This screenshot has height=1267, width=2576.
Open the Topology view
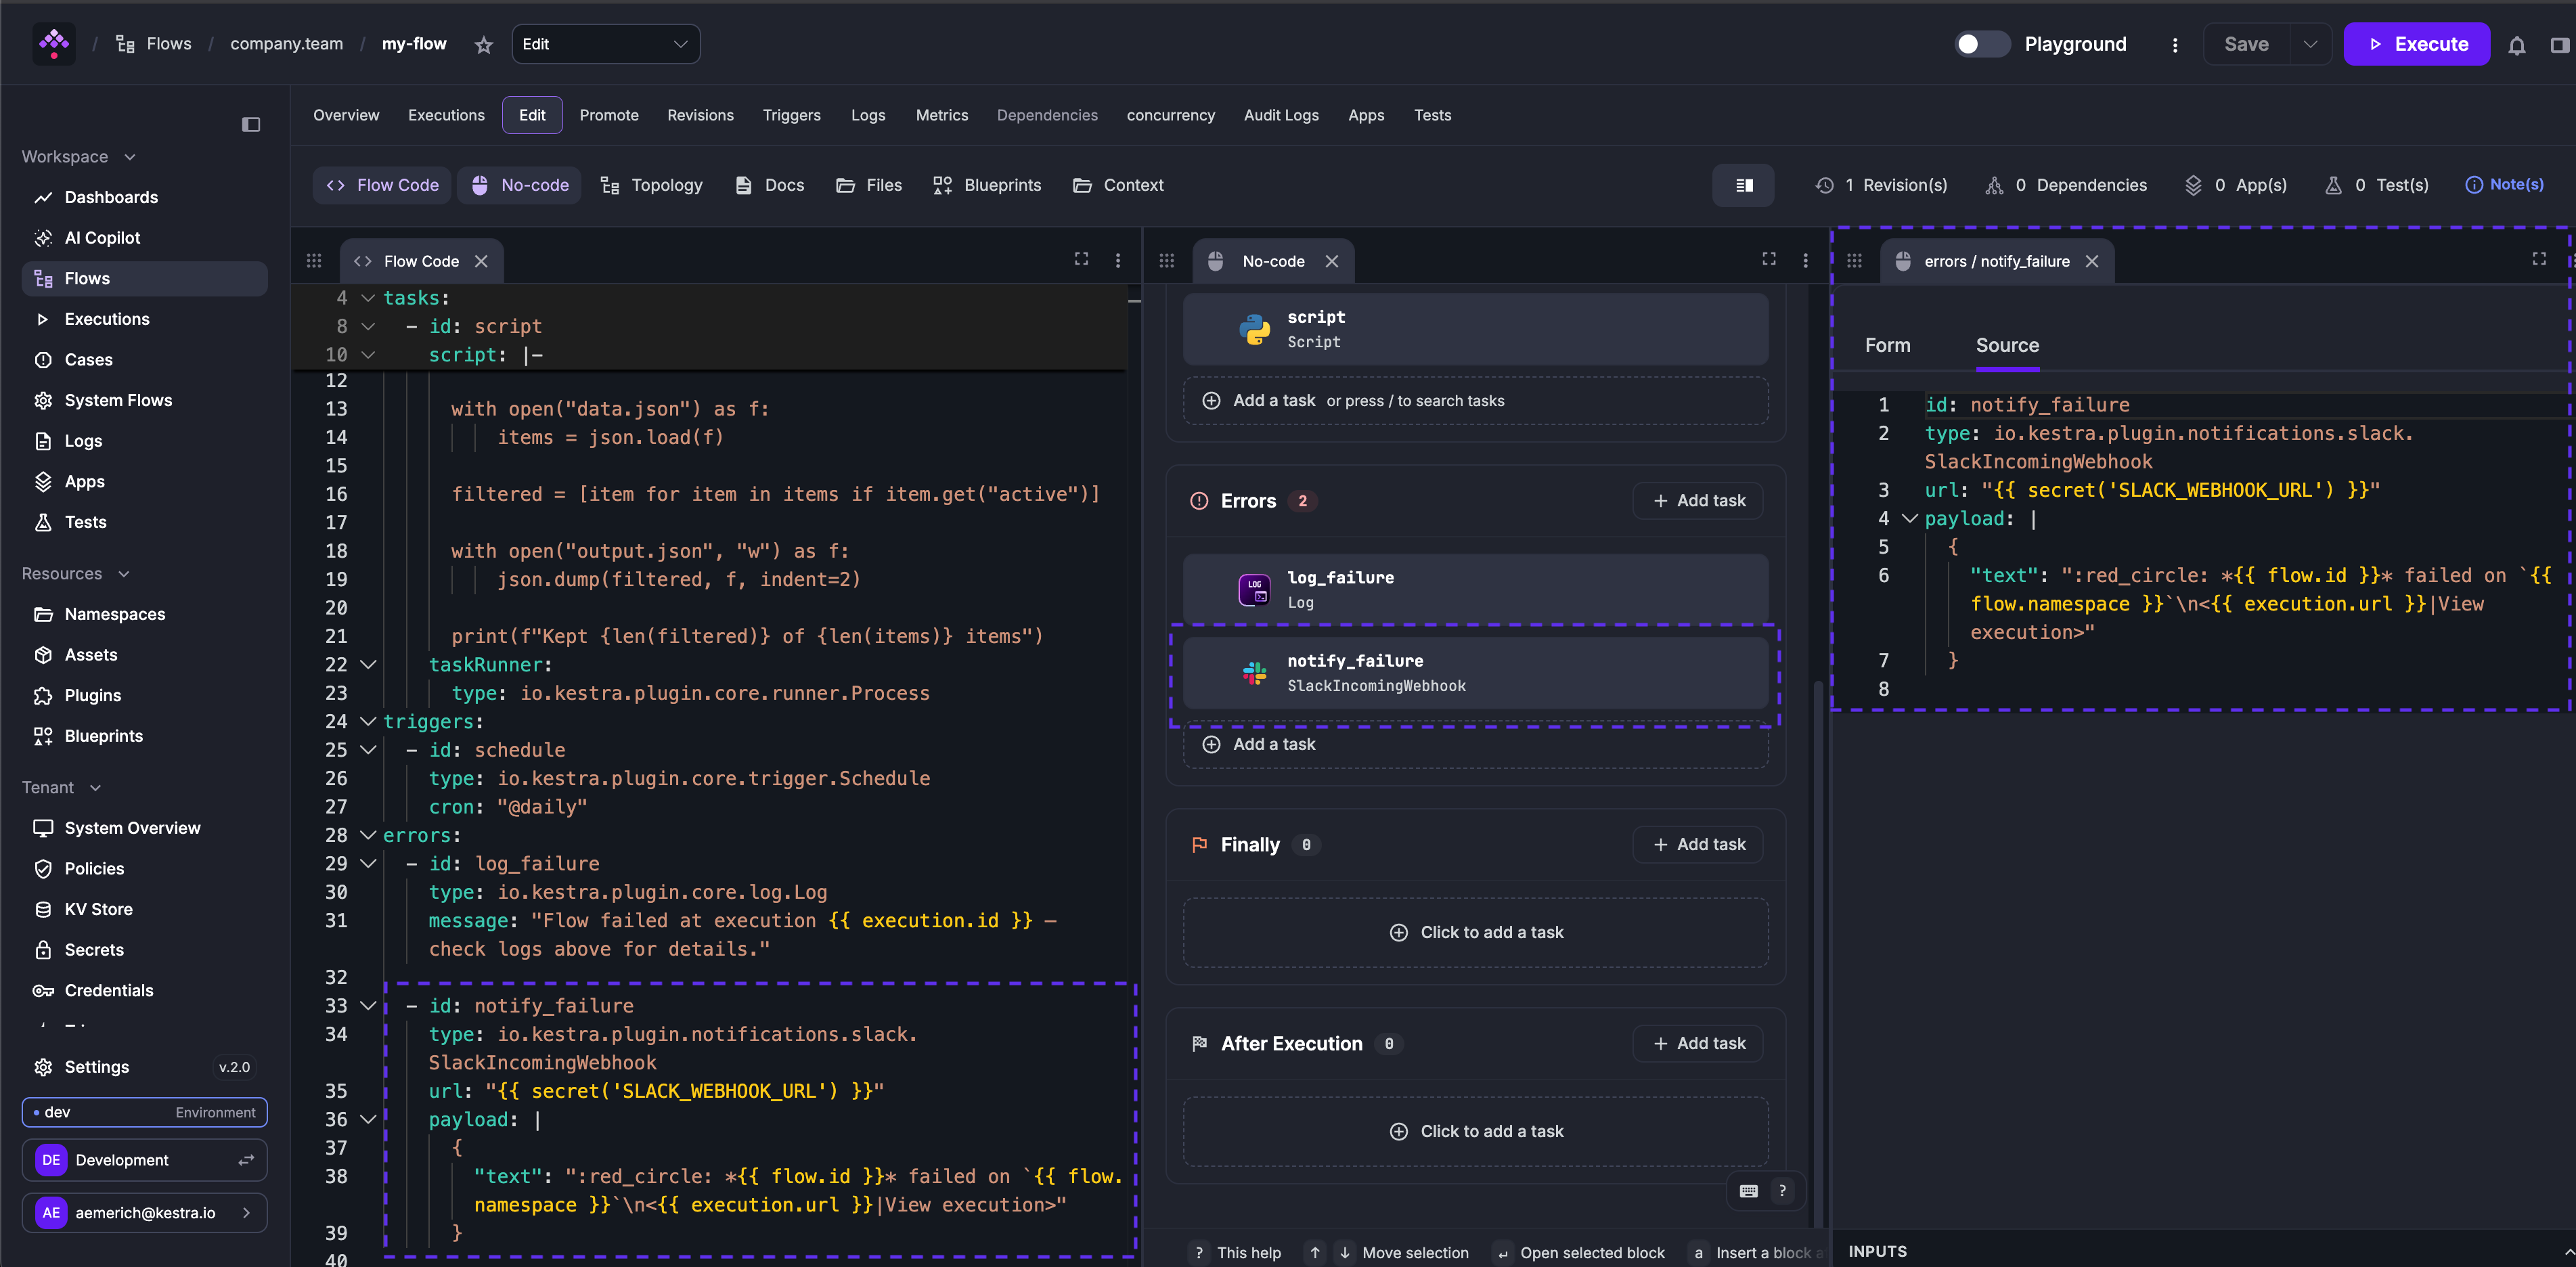click(x=652, y=185)
